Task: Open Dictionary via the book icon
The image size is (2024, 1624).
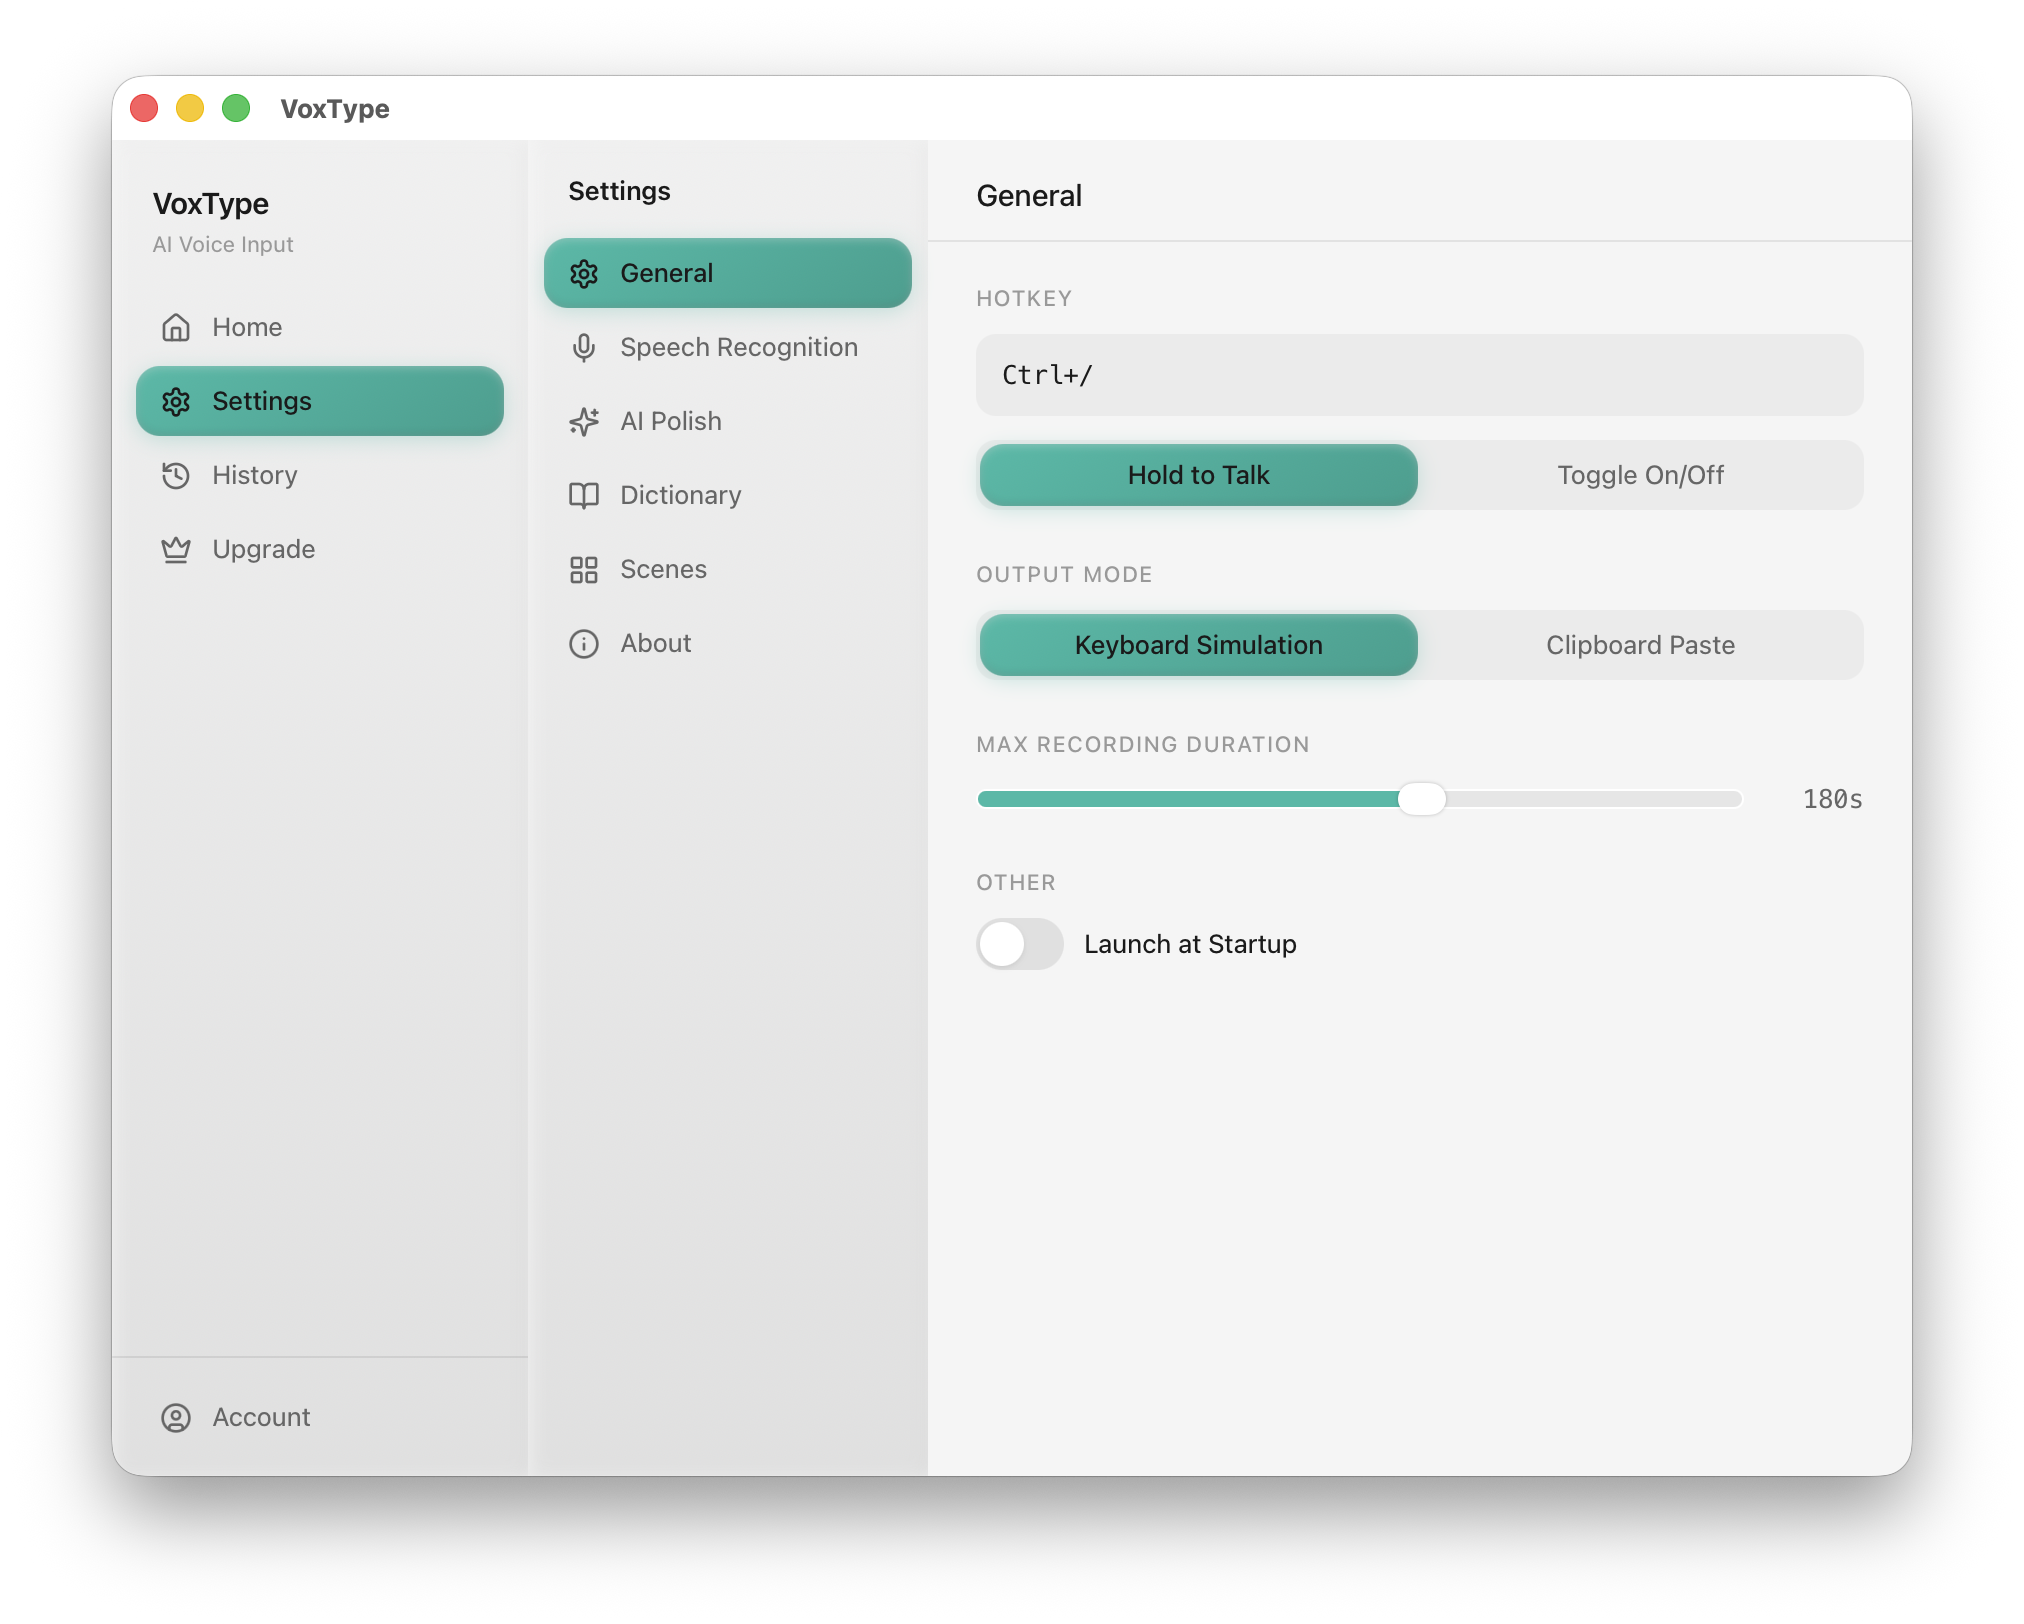Action: tap(584, 495)
